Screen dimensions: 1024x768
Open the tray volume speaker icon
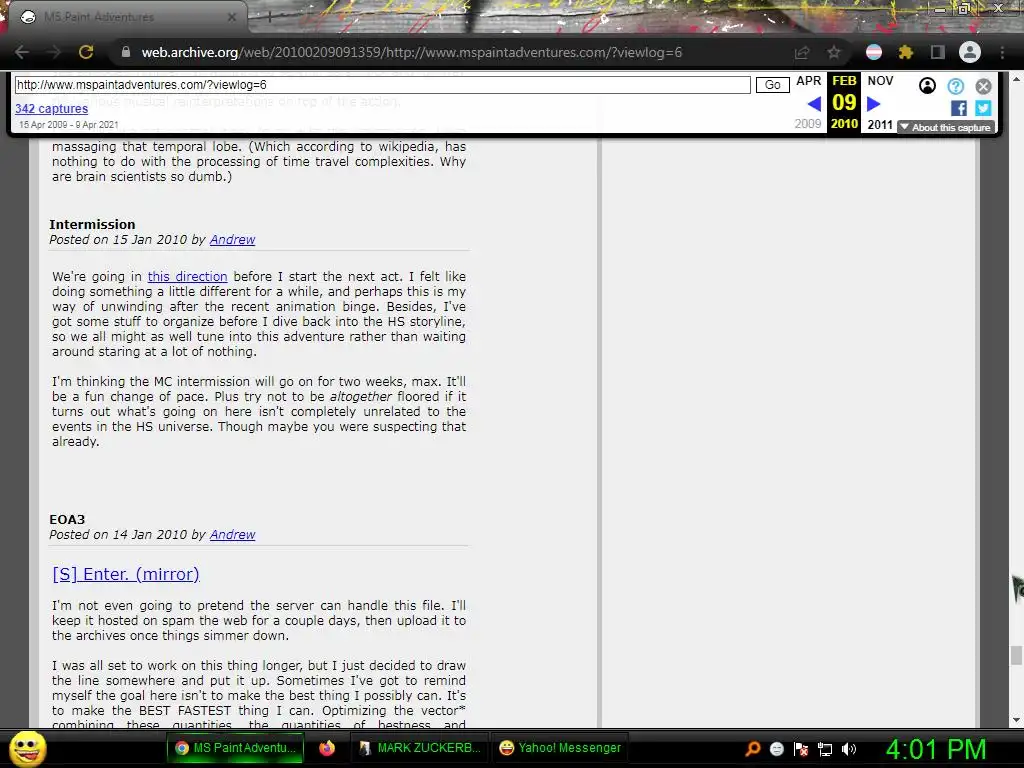pyautogui.click(x=849, y=749)
